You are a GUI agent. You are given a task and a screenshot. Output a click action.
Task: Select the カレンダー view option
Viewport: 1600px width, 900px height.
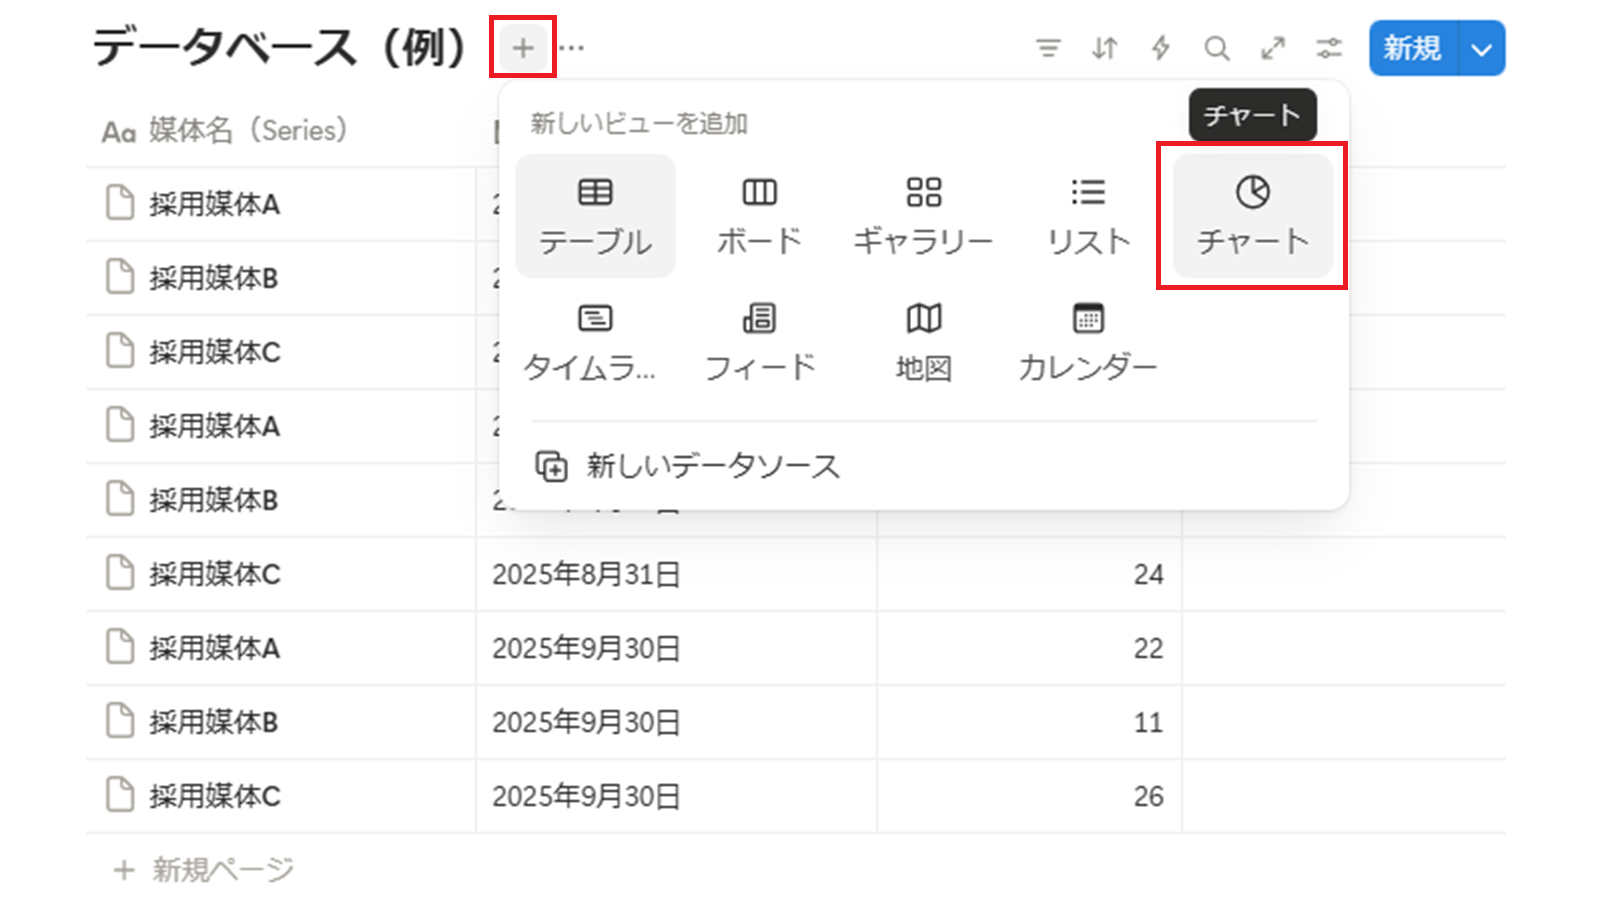[1088, 343]
